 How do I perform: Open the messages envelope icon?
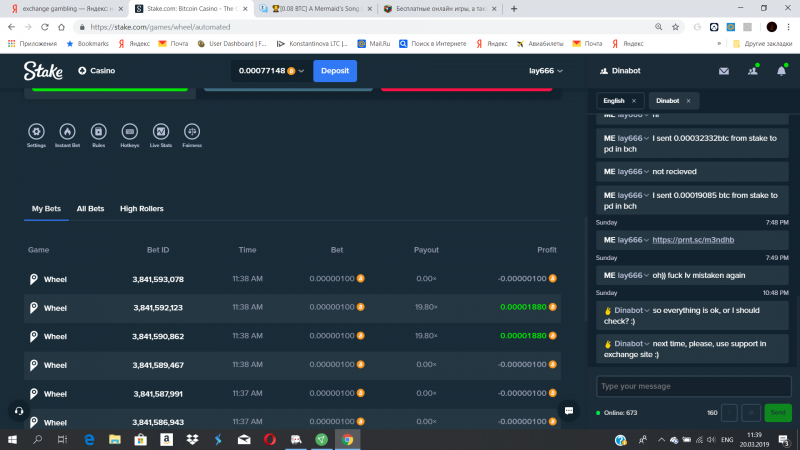(x=723, y=71)
